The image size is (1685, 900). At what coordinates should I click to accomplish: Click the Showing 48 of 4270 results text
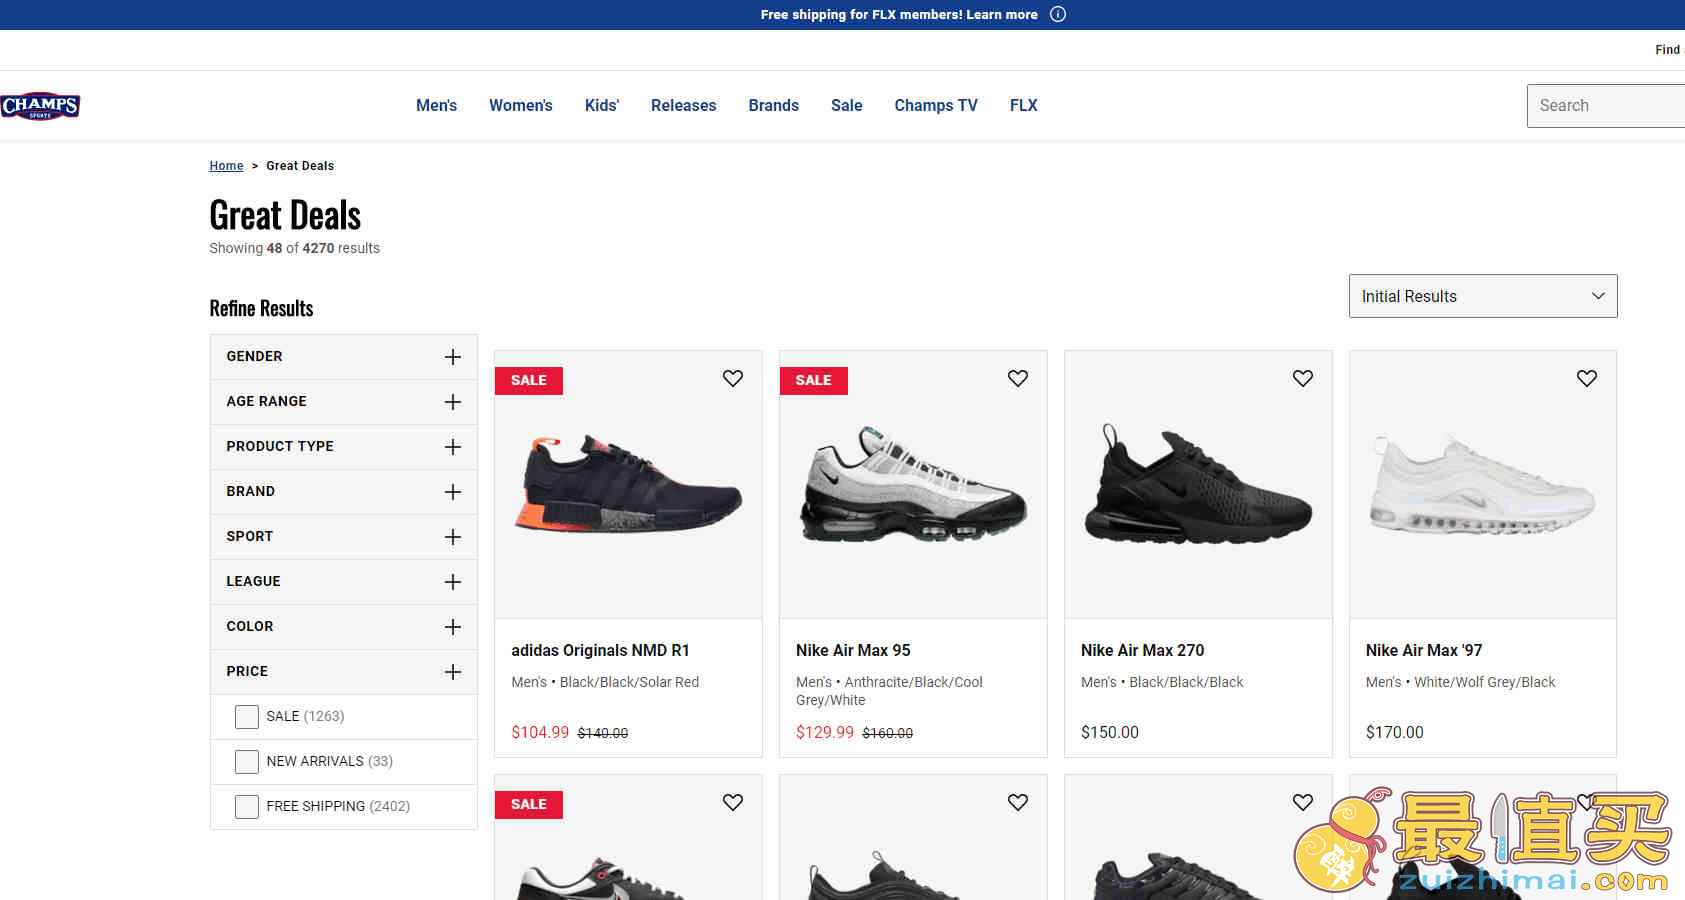[x=294, y=248]
